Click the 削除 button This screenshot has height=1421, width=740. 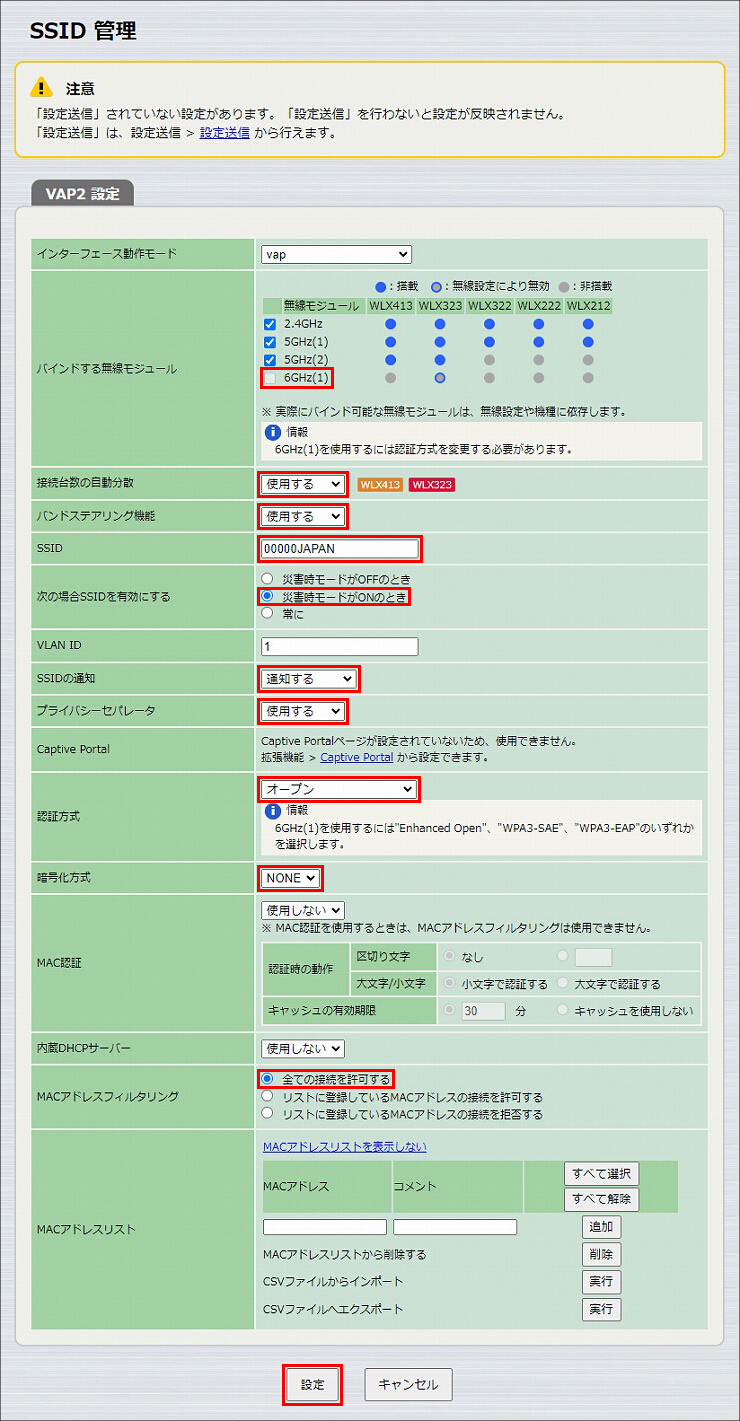tap(601, 1254)
